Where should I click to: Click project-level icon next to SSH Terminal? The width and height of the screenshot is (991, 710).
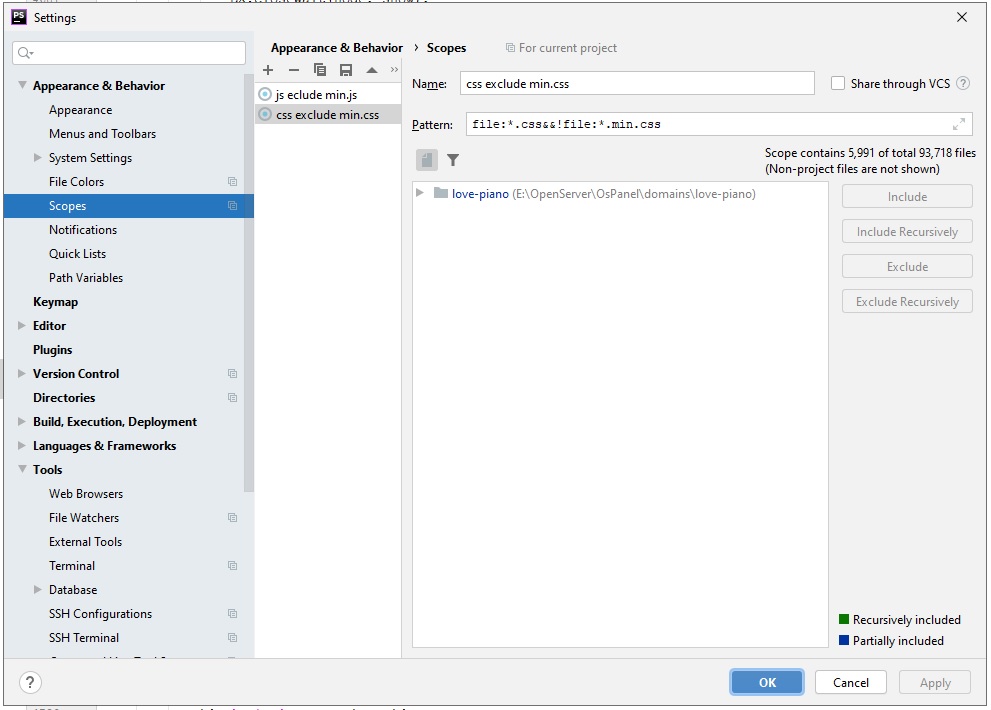pyautogui.click(x=233, y=638)
